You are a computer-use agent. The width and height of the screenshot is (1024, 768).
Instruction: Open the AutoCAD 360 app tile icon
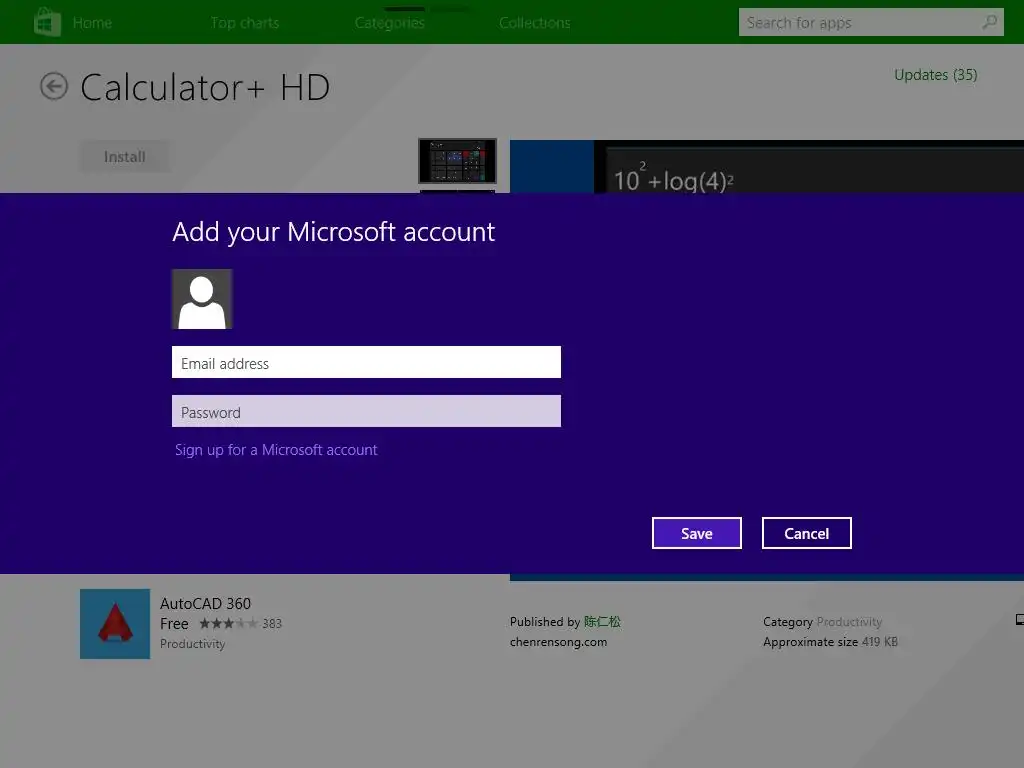[x=115, y=624]
